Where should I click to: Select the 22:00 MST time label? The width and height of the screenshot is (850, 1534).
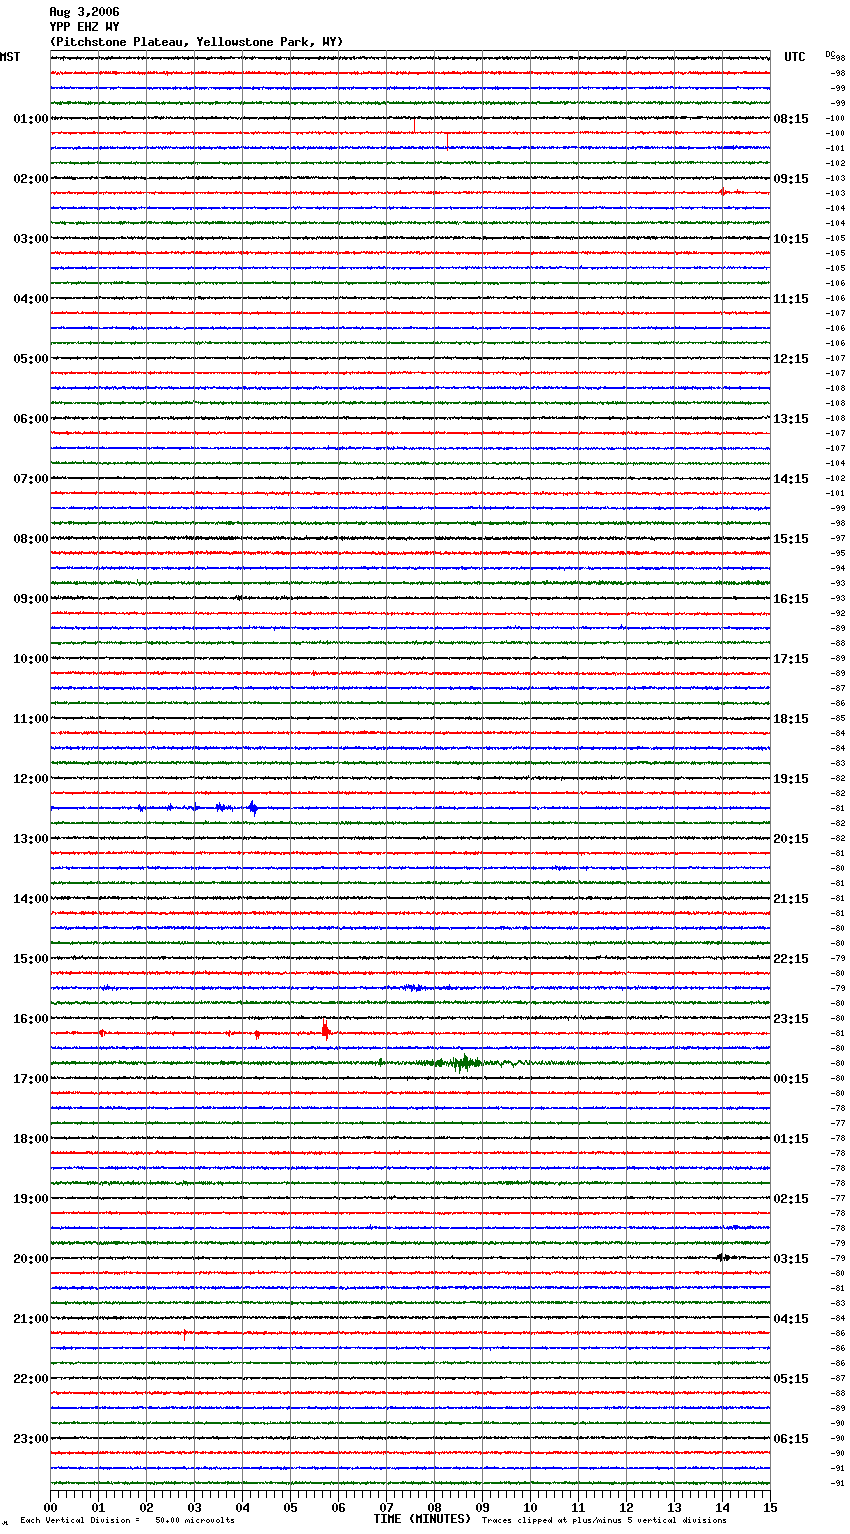pyautogui.click(x=31, y=1379)
